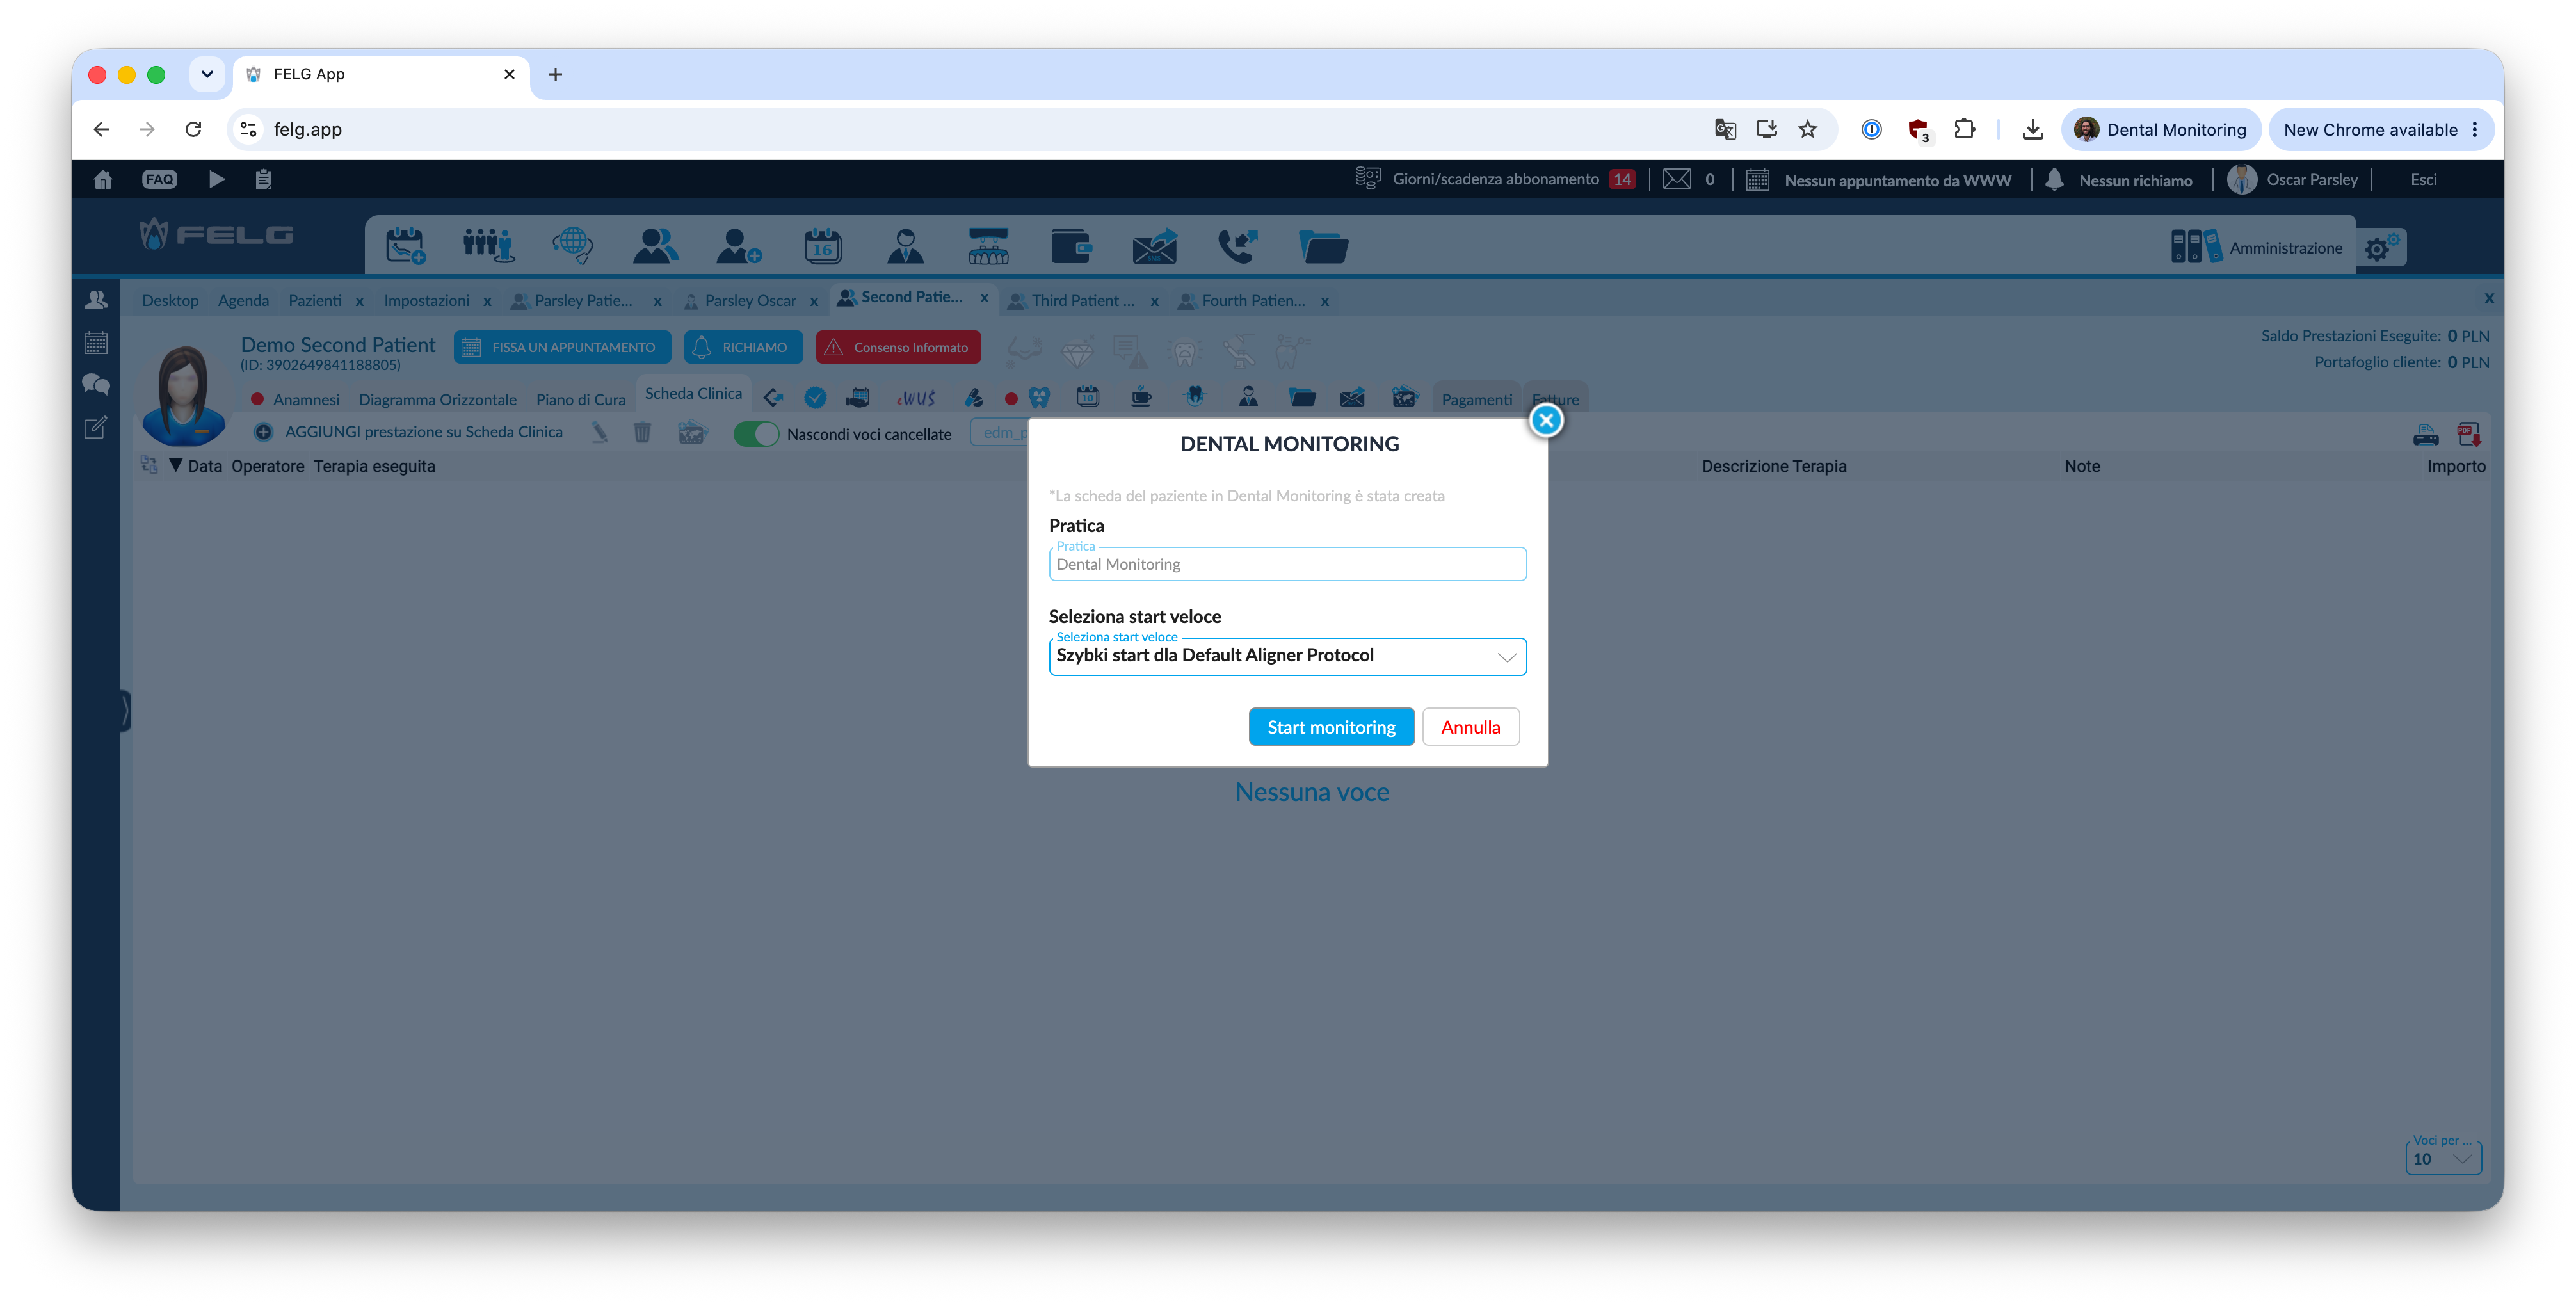Viewport: 2576px width, 1306px height.
Task: Click the Esci logout link
Action: (x=2423, y=179)
